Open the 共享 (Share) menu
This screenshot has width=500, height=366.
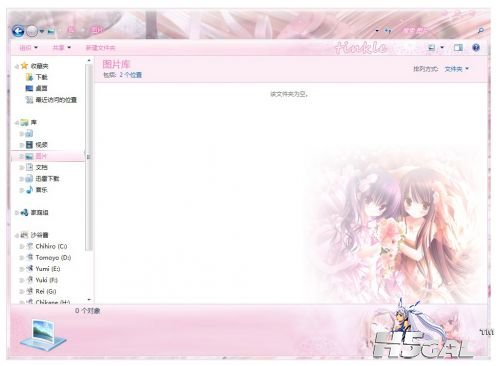(x=62, y=48)
